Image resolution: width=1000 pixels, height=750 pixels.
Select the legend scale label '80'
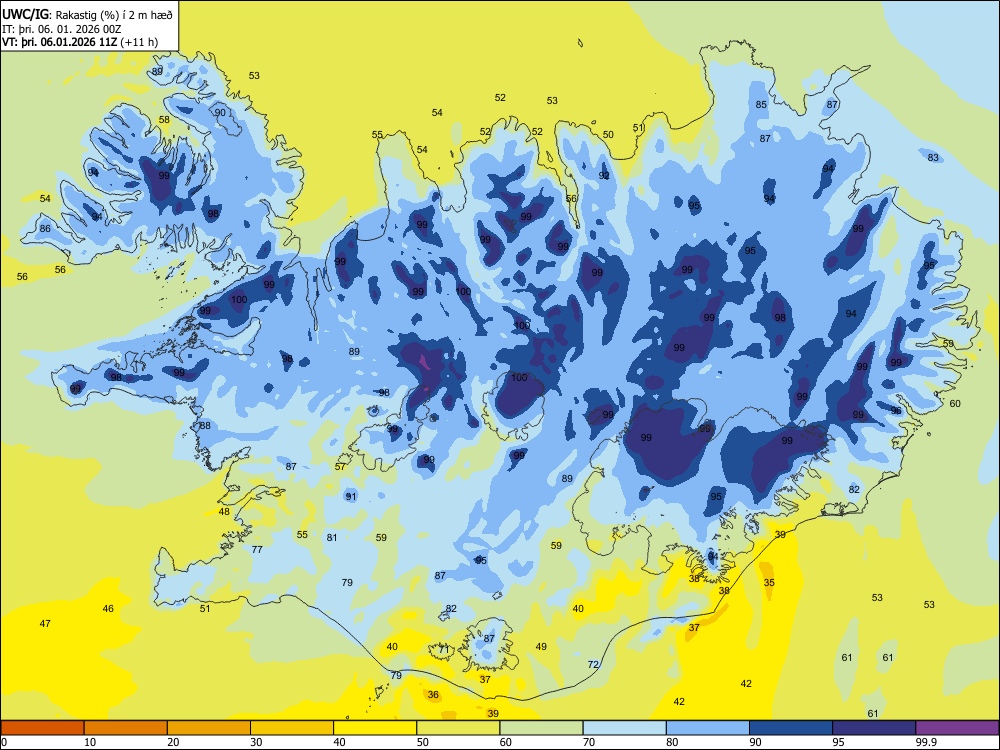pyautogui.click(x=672, y=742)
